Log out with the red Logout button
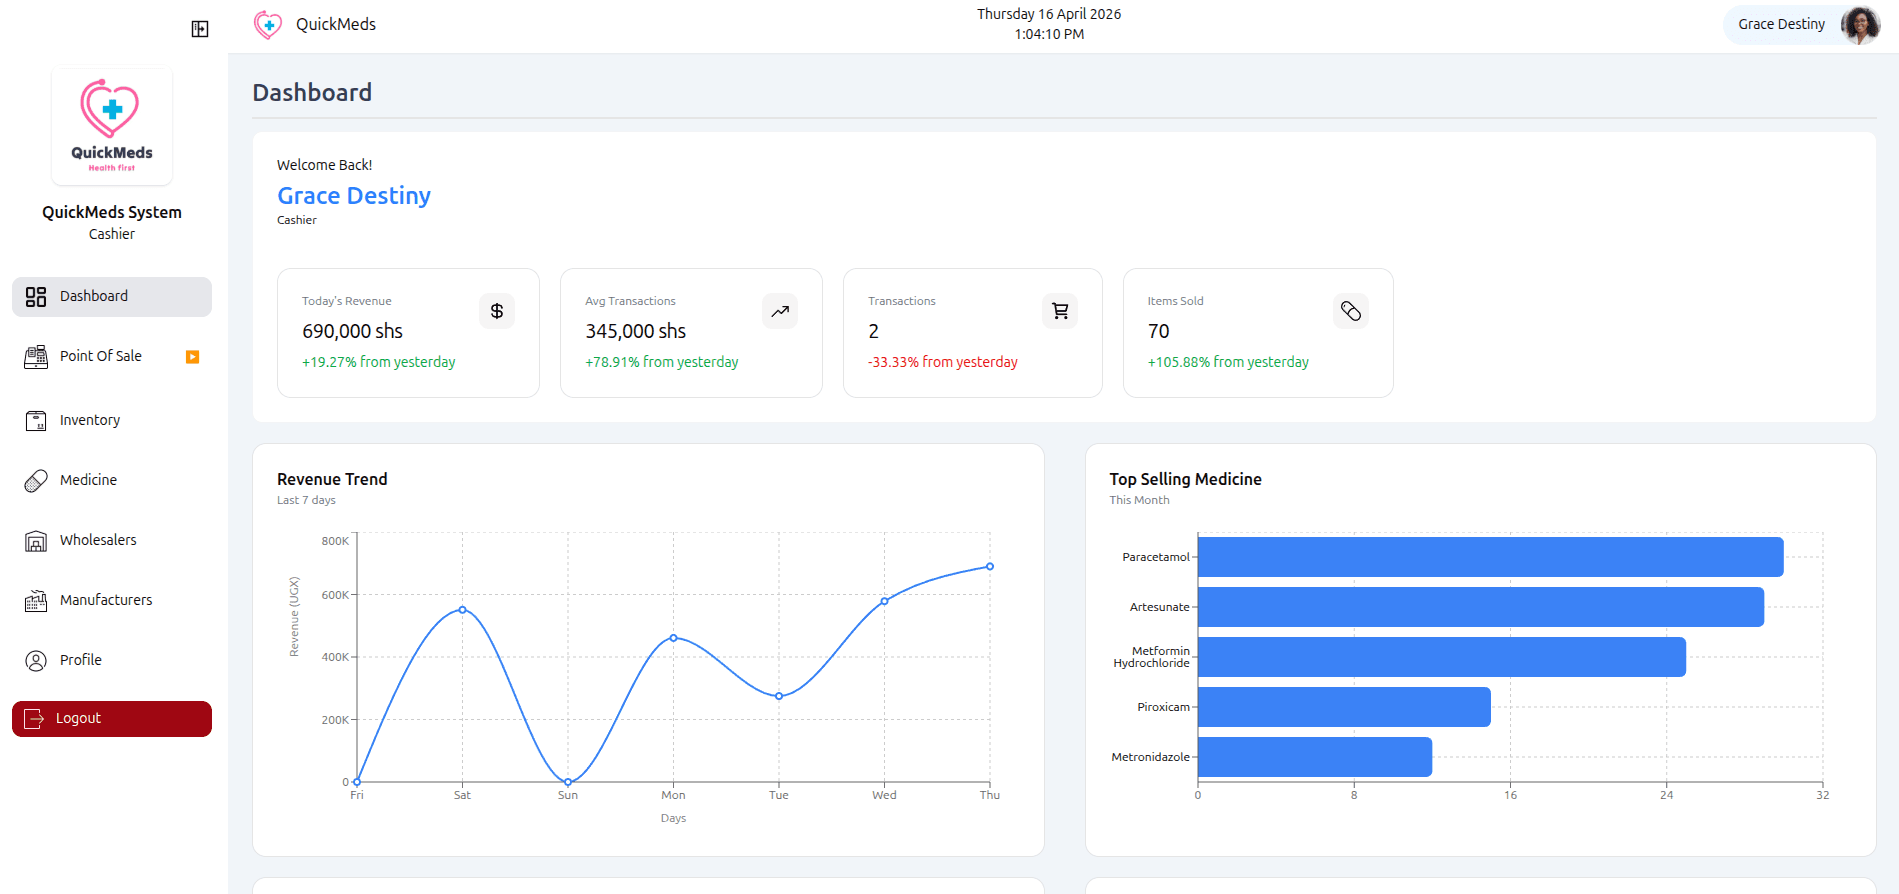This screenshot has height=894, width=1899. (x=112, y=719)
